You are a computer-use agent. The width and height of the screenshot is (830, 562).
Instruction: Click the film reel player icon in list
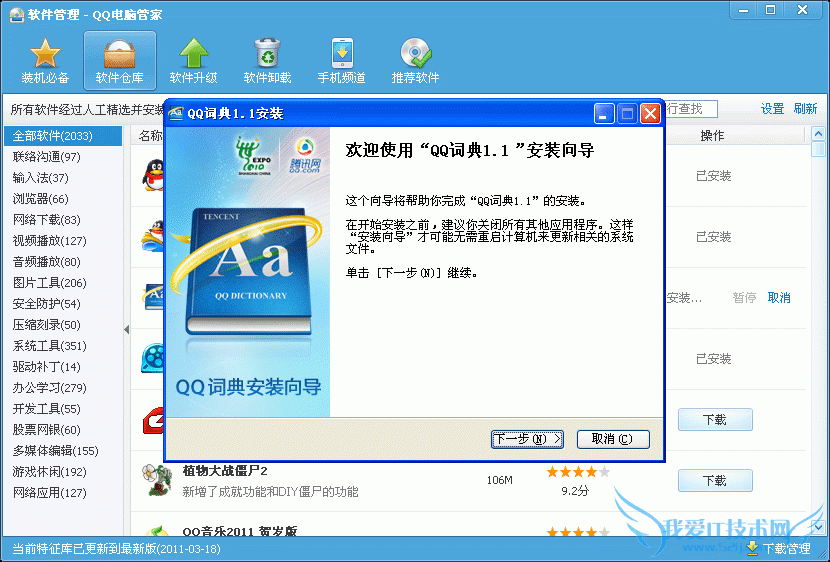[x=152, y=358]
